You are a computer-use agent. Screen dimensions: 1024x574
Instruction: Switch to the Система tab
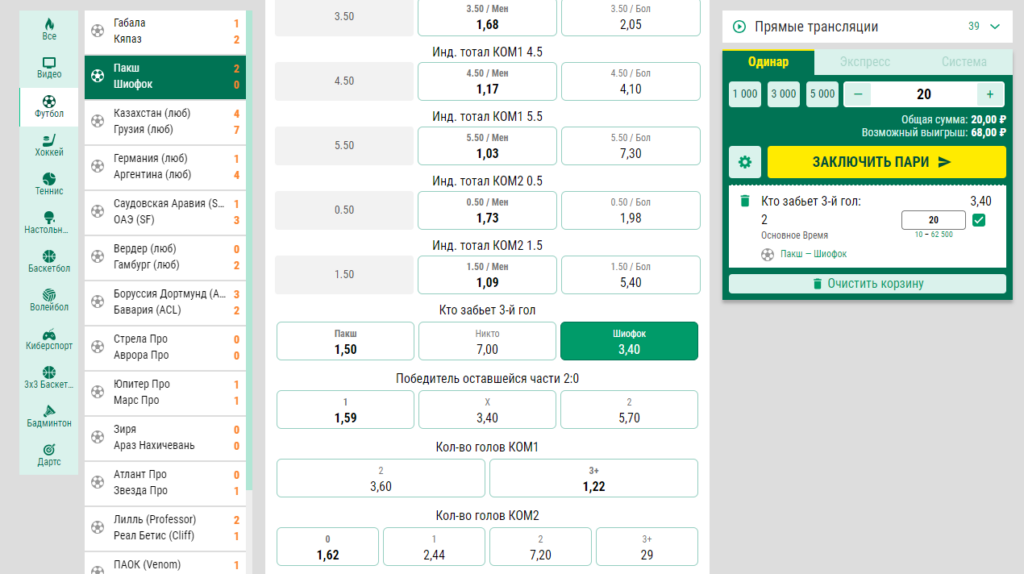tap(964, 62)
